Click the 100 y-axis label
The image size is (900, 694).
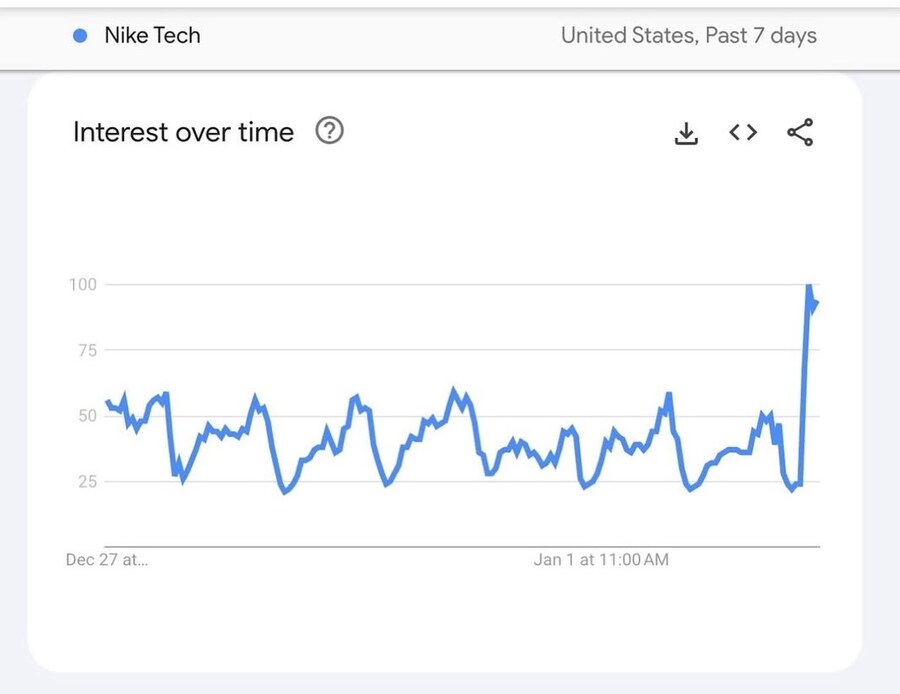point(83,285)
